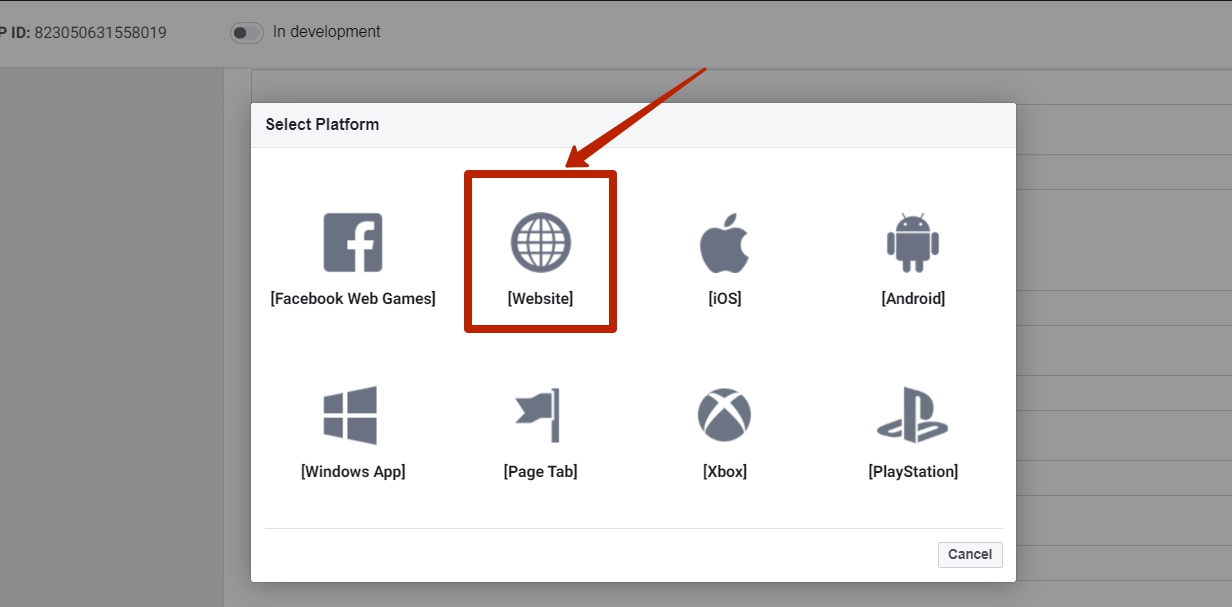Select the Android robot platform icon

pos(912,241)
